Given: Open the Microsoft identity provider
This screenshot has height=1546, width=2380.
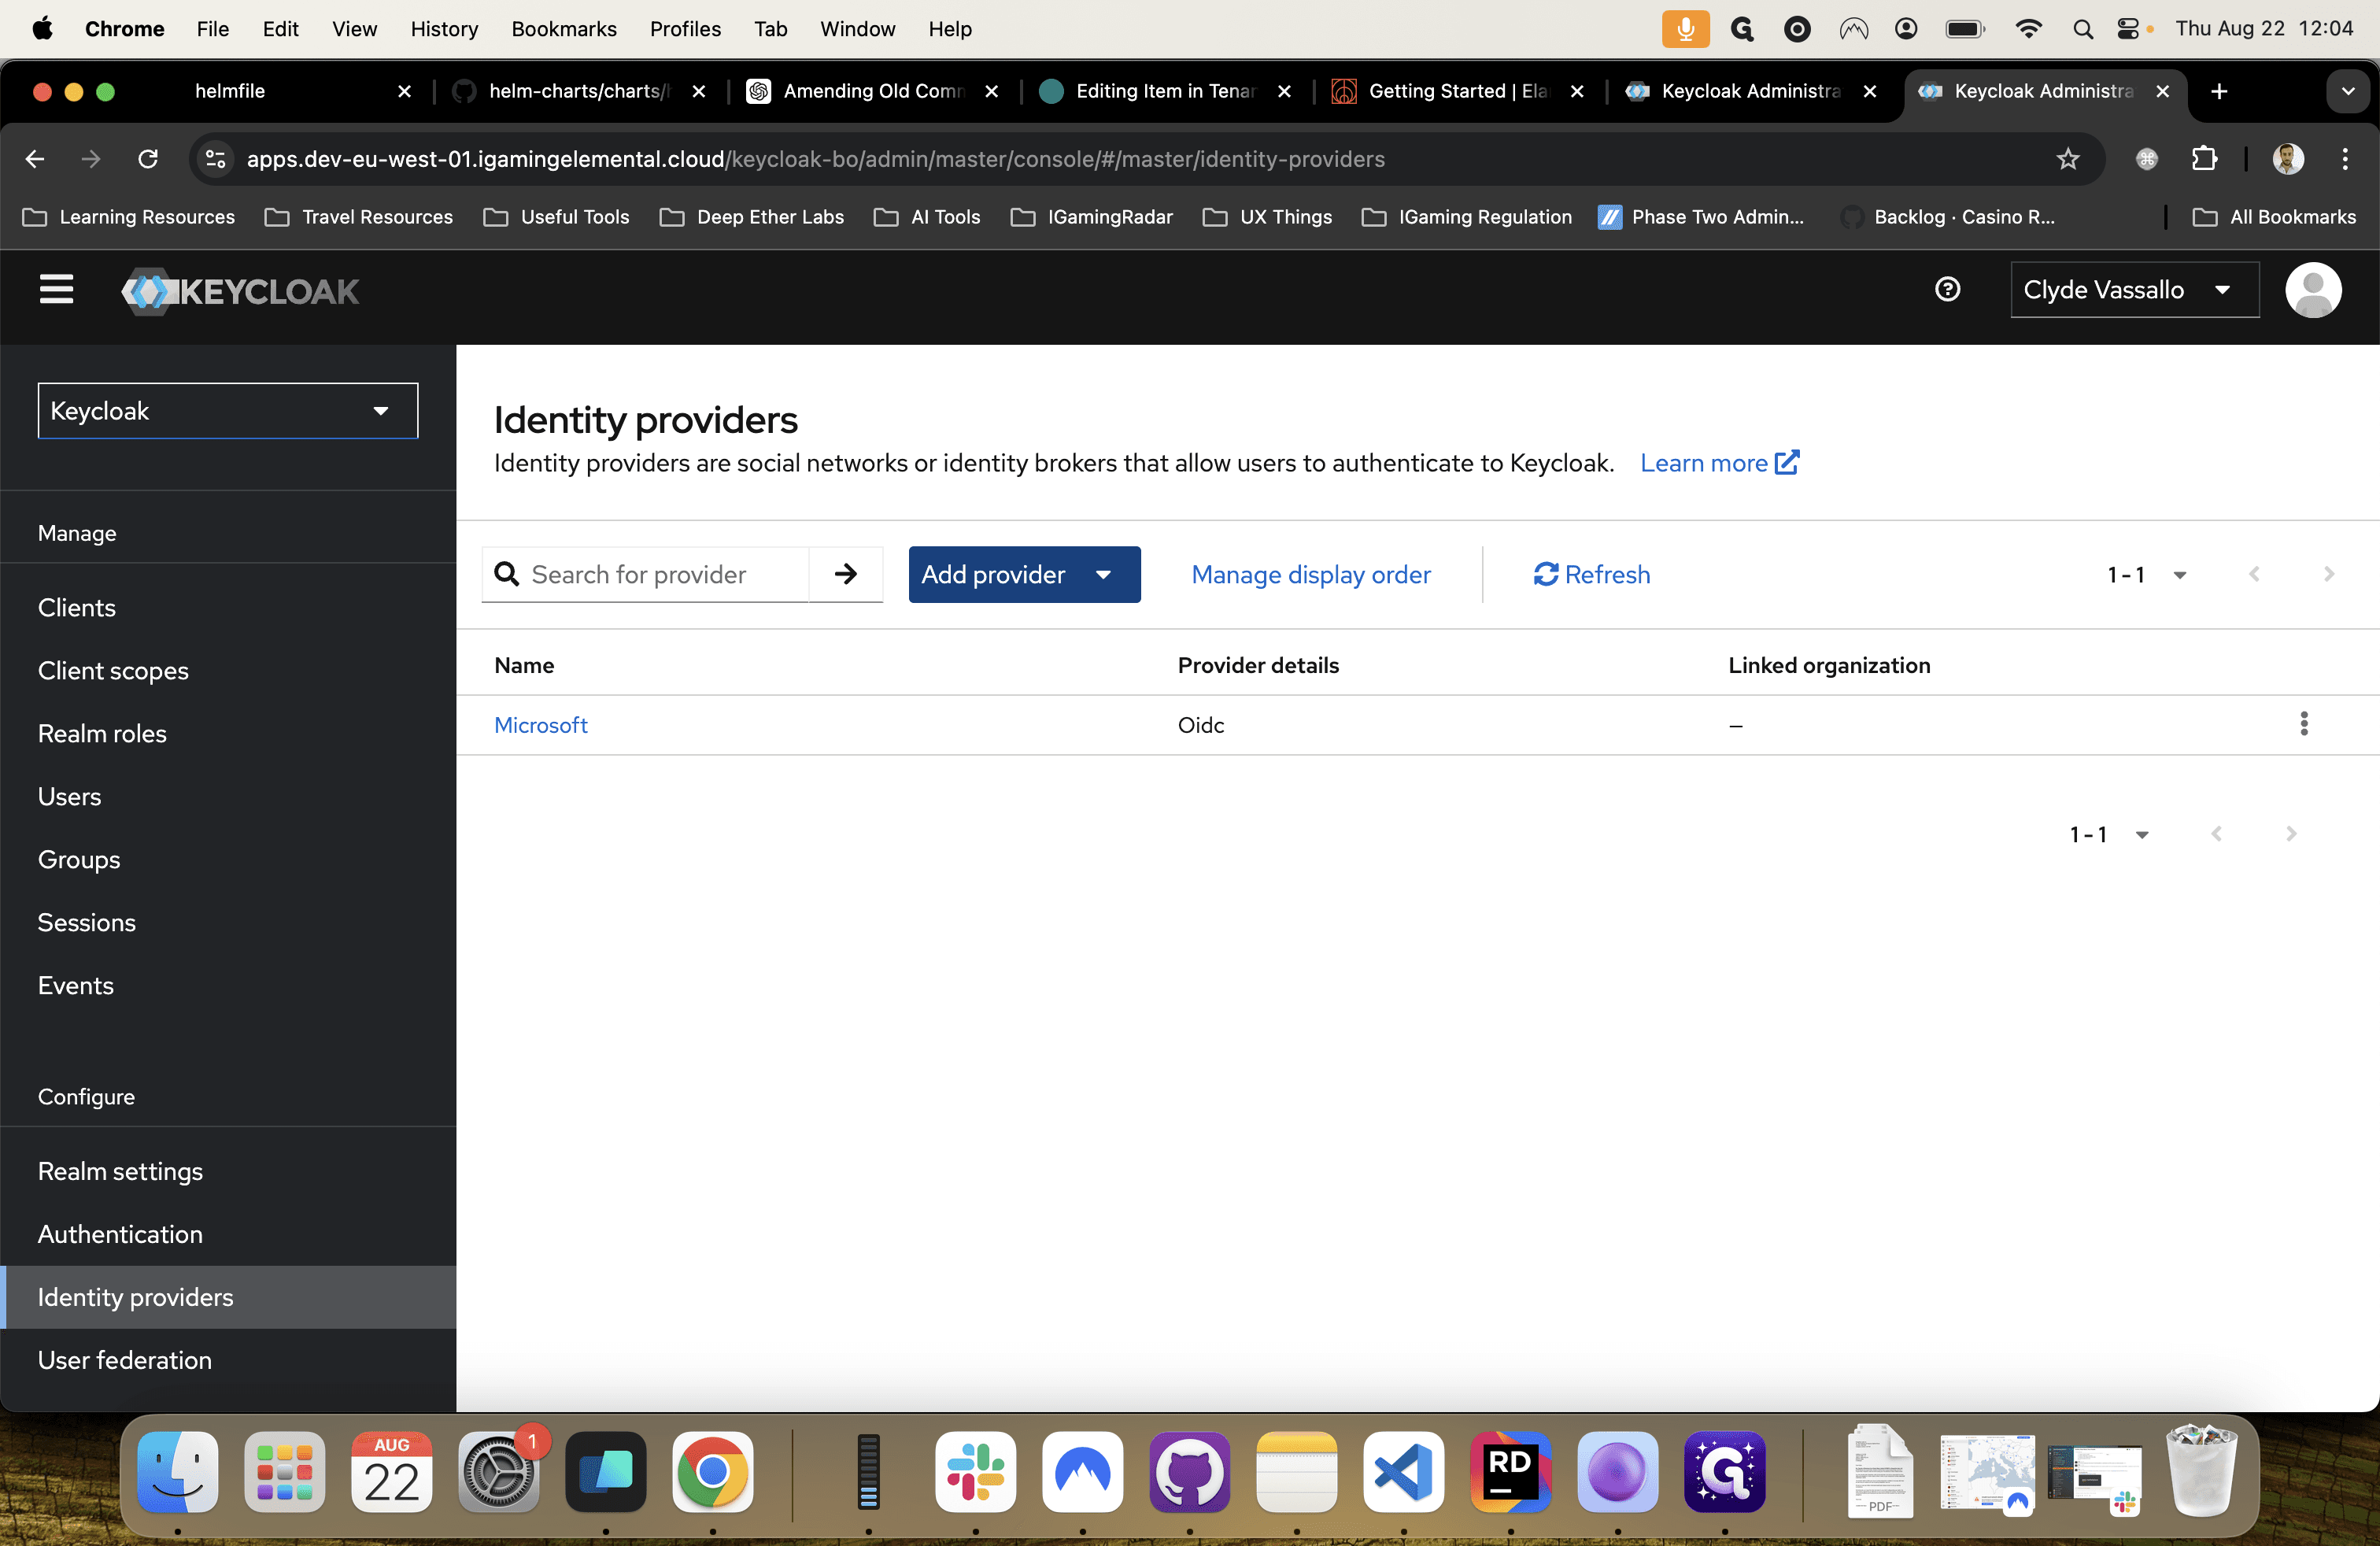Looking at the screenshot, I should (540, 725).
